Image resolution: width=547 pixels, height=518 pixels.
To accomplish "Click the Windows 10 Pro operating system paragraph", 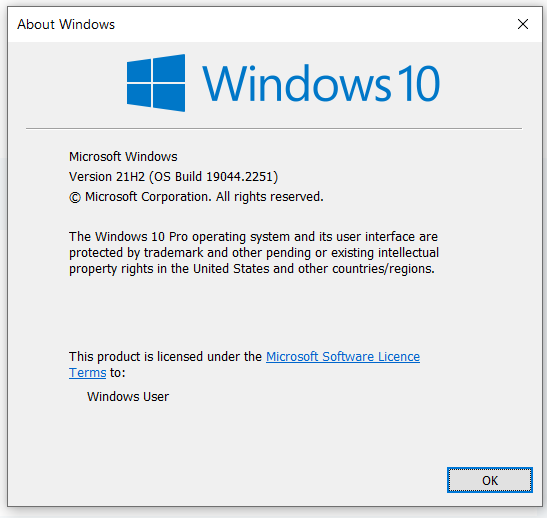I will pos(254,253).
